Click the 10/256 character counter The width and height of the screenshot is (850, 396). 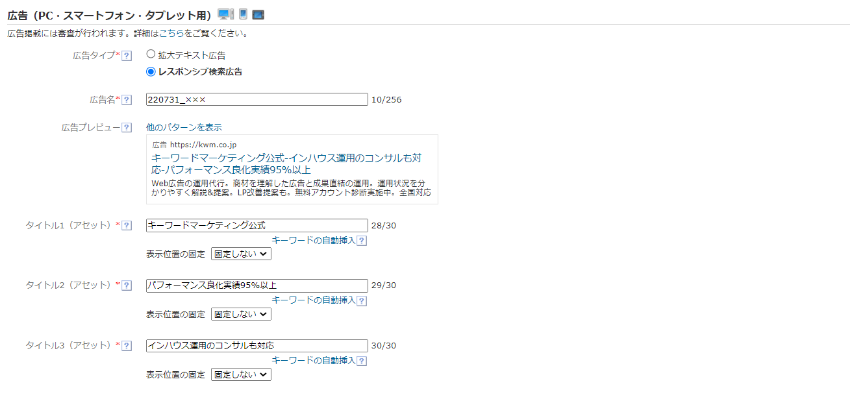coord(387,100)
